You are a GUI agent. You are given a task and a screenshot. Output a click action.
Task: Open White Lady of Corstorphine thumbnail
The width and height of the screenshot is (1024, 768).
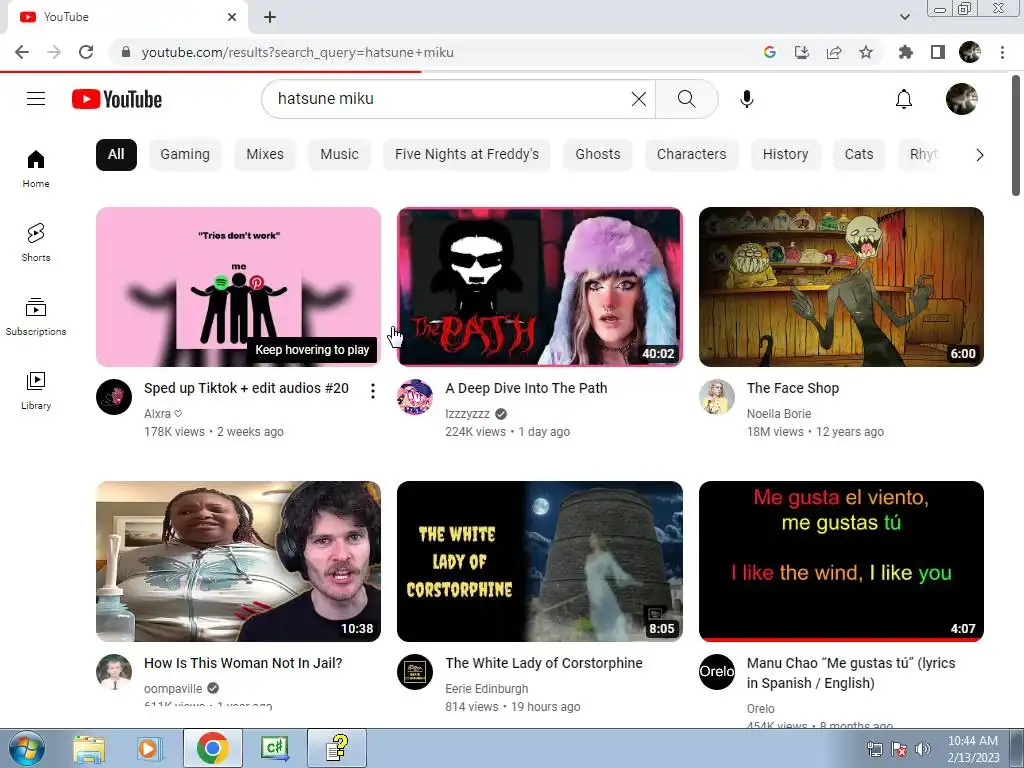pos(540,562)
